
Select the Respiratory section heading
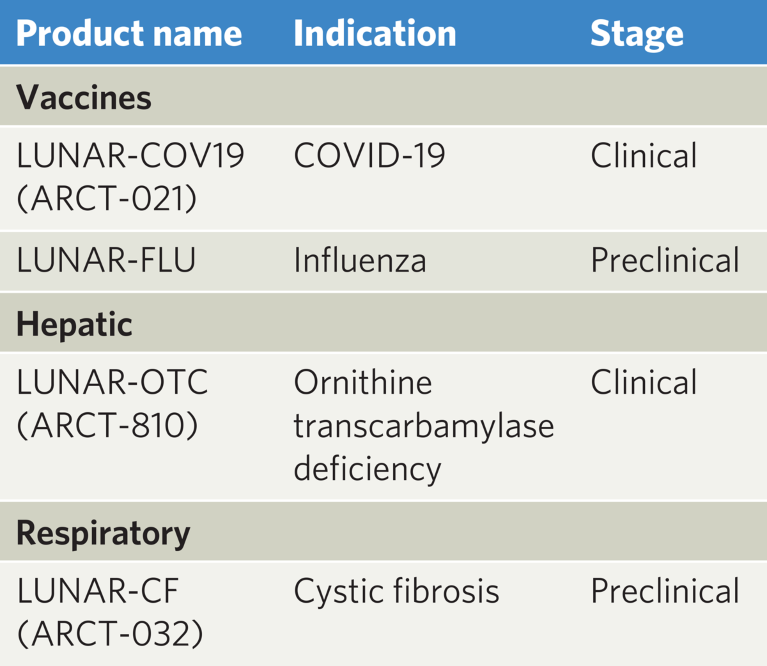pos(103,533)
